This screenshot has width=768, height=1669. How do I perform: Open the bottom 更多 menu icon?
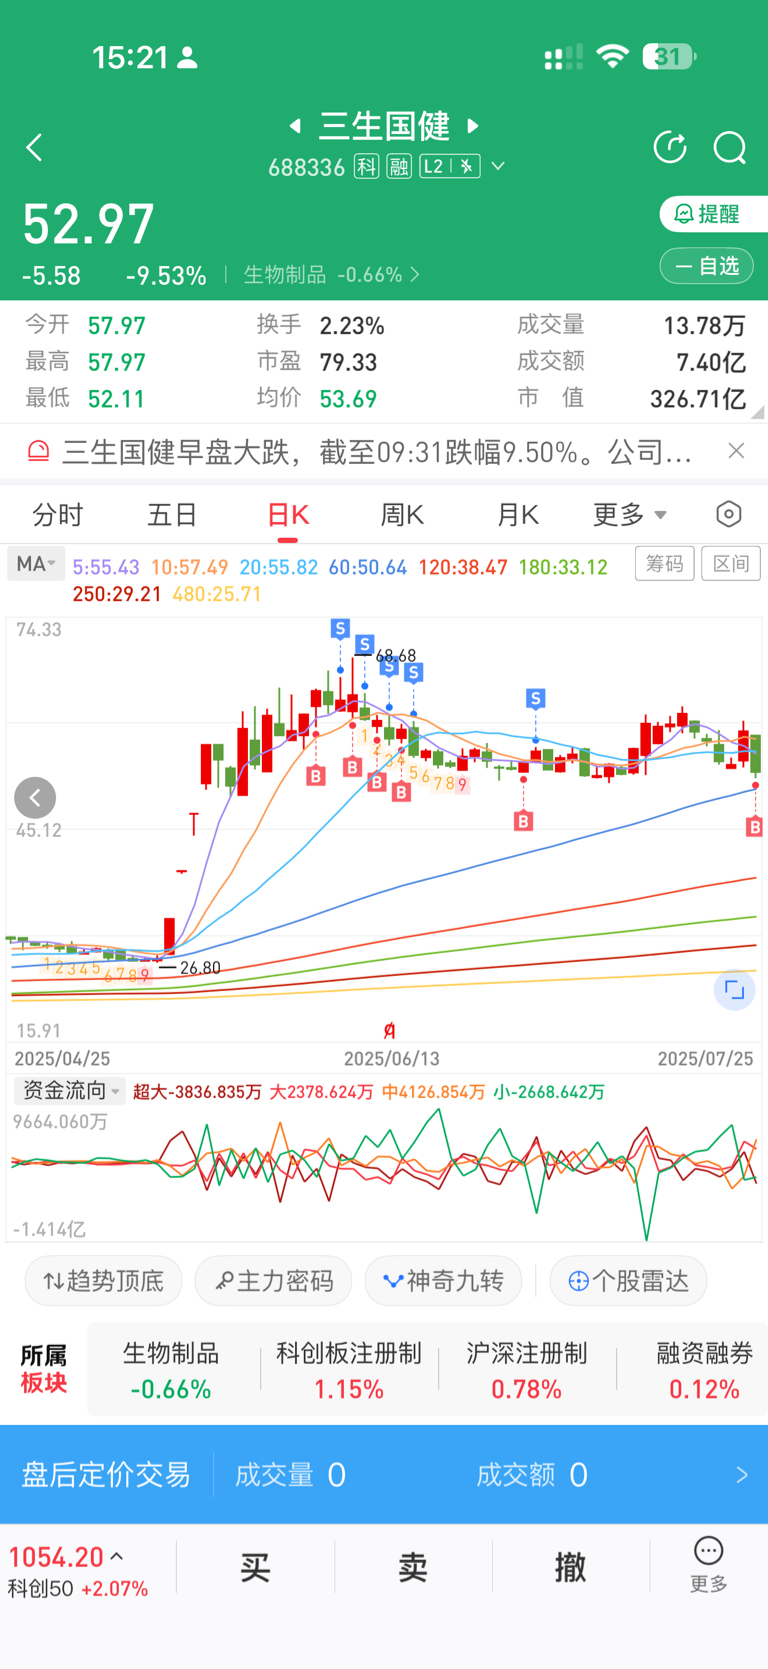pyautogui.click(x=708, y=1564)
